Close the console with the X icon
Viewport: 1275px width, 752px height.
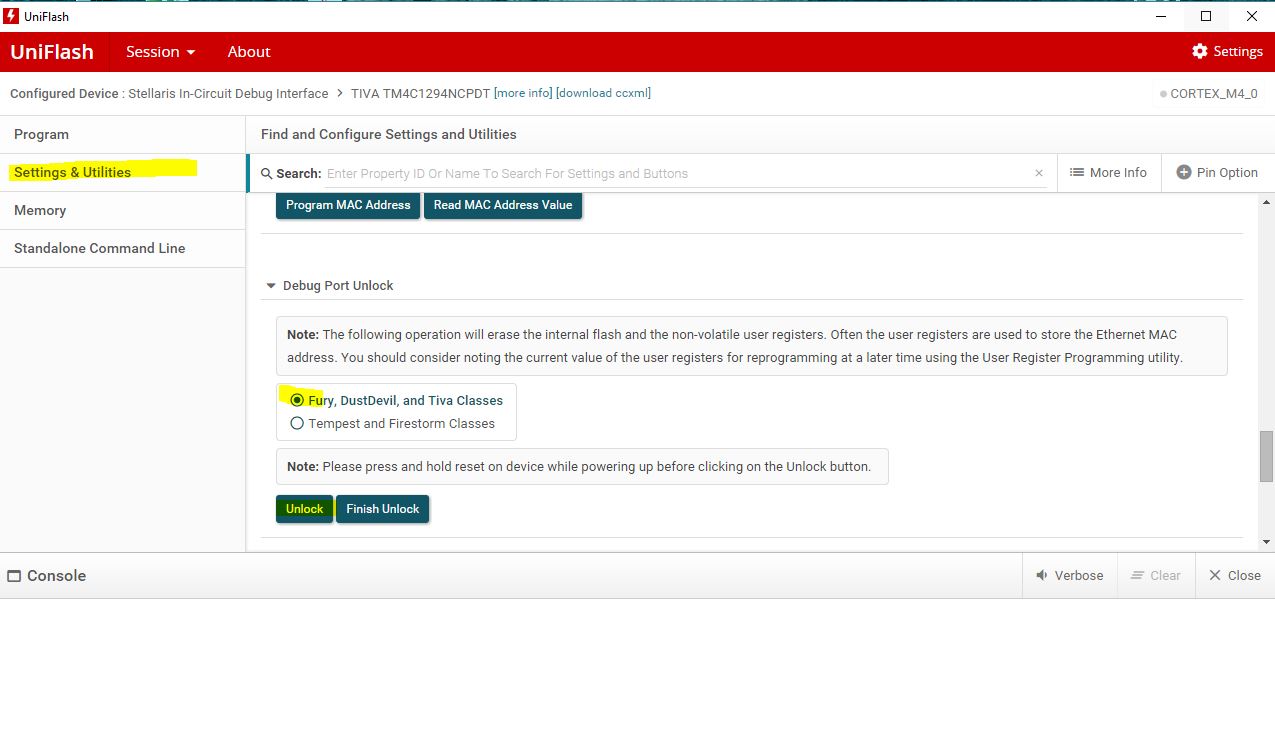(x=1215, y=575)
